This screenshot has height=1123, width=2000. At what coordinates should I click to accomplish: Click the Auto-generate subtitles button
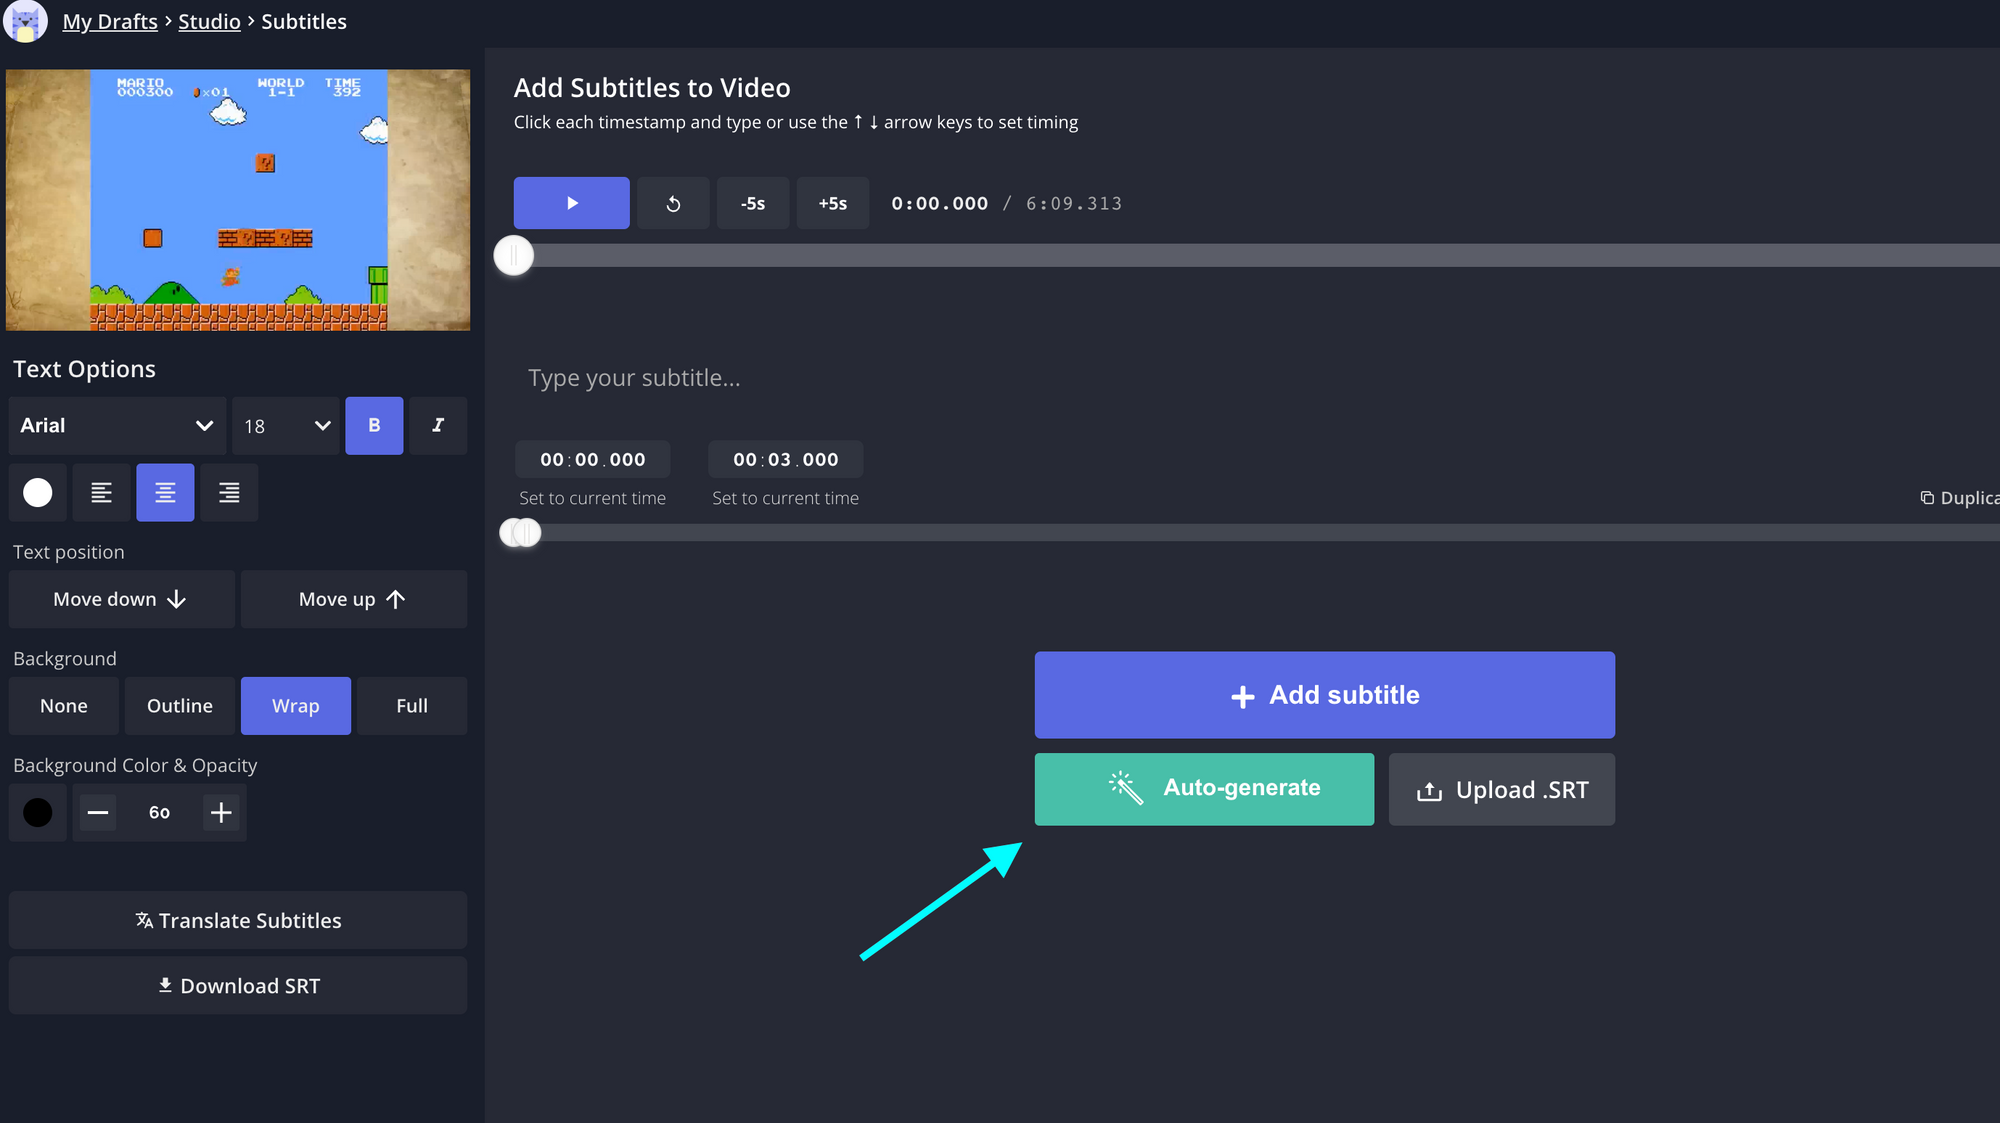point(1204,789)
